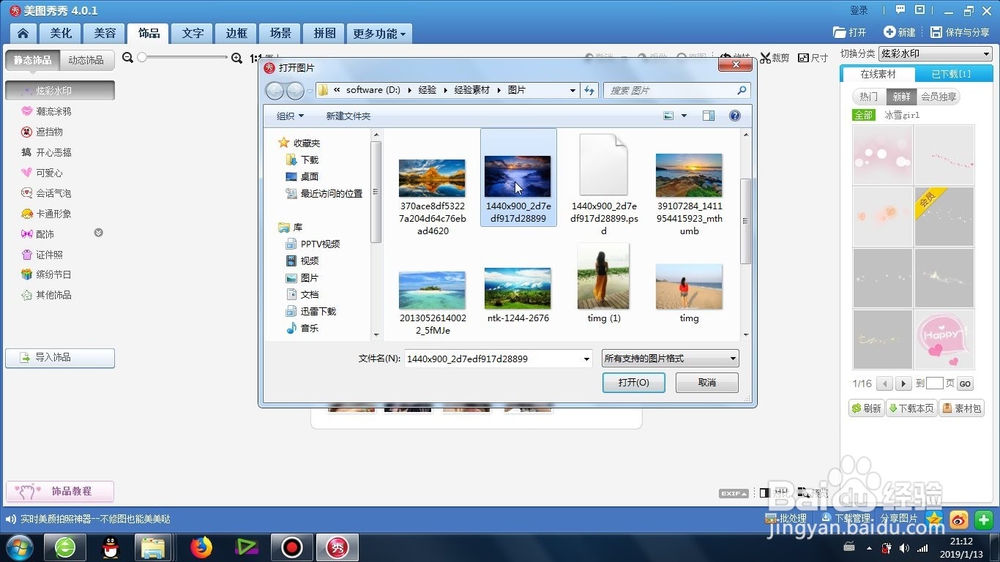This screenshot has width=1000, height=562.
Task: Click the new folder button
Action: pos(348,115)
